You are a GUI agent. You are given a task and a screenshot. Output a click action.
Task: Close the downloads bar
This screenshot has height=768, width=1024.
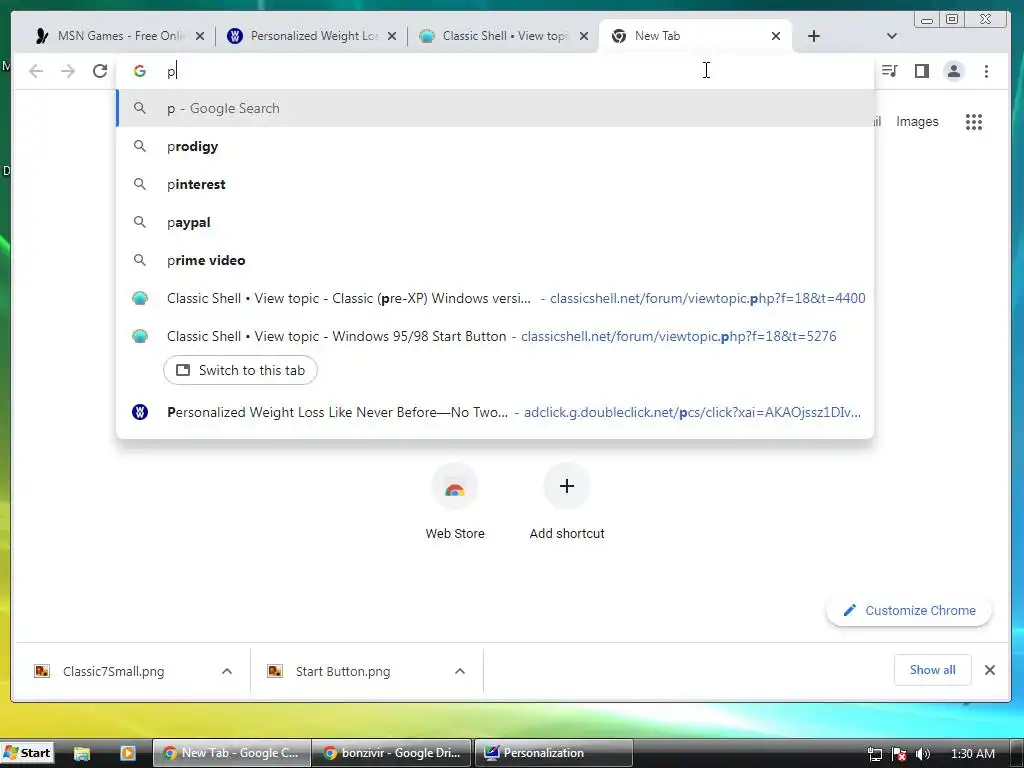click(x=989, y=669)
